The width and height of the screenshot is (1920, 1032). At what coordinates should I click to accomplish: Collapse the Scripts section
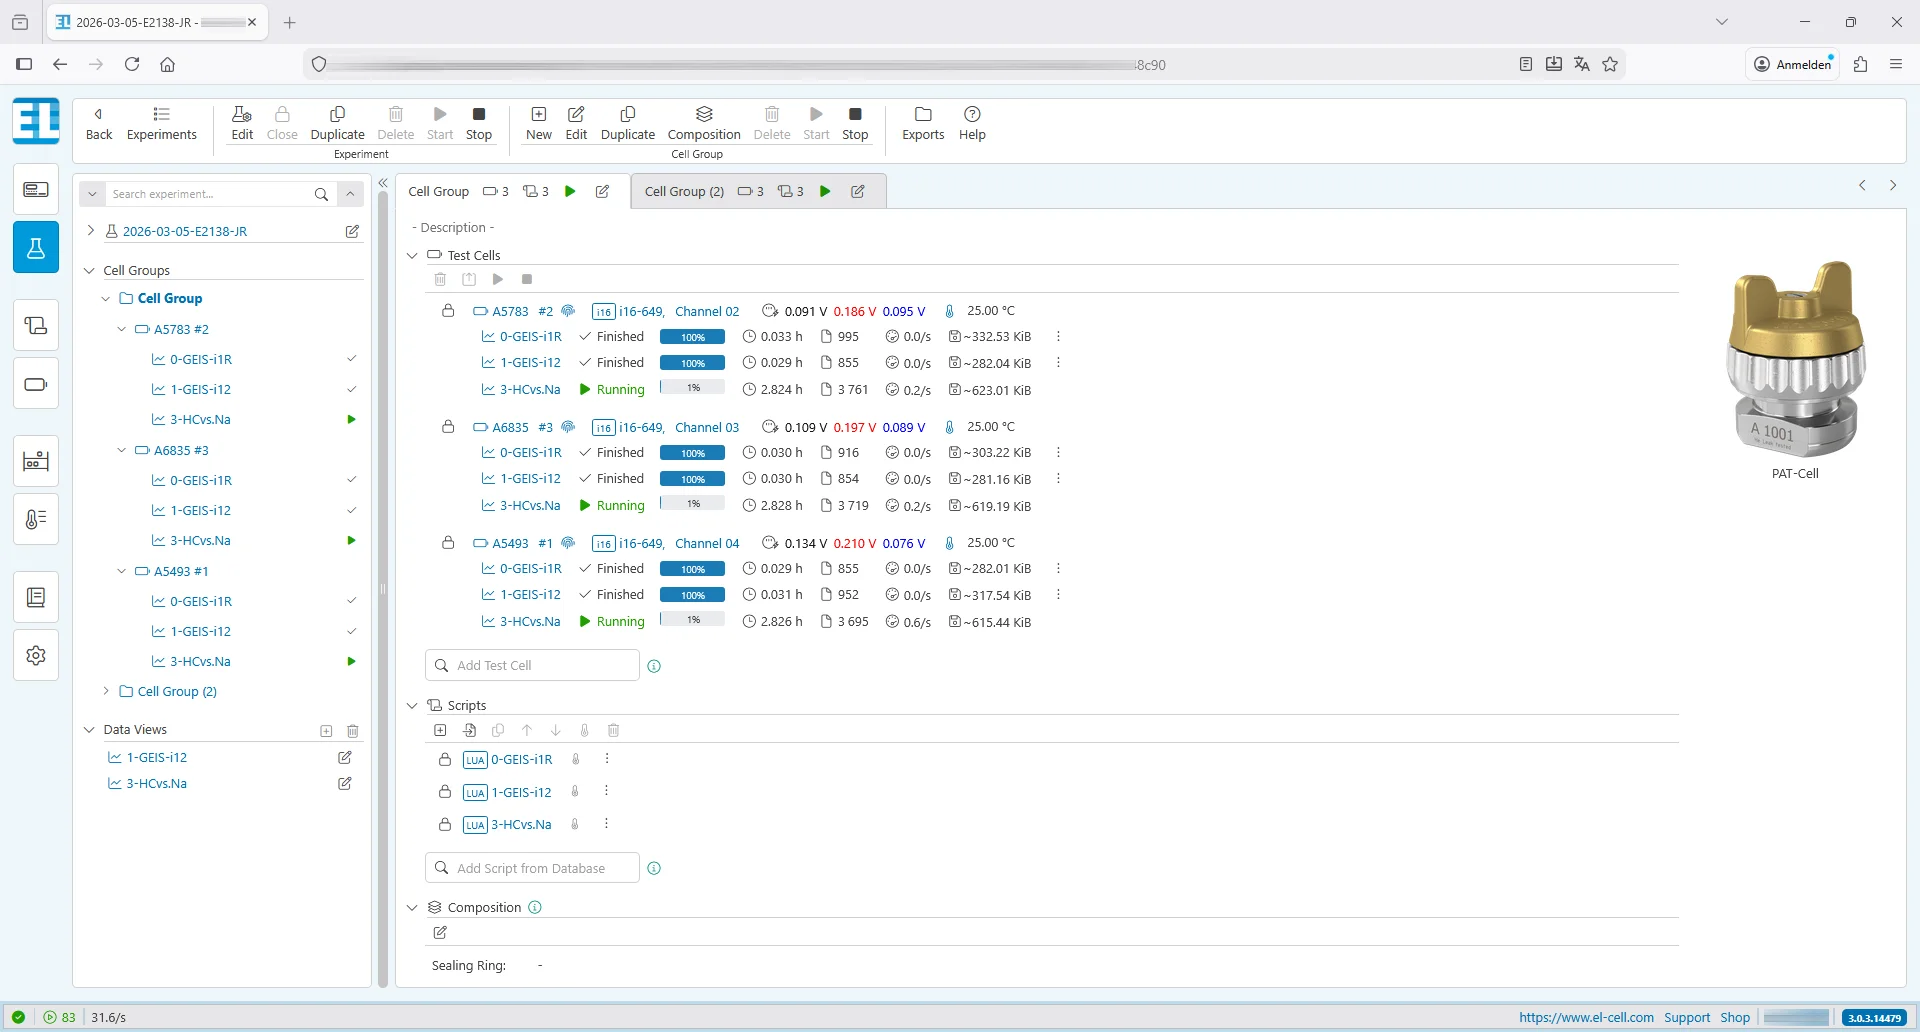[x=412, y=705]
